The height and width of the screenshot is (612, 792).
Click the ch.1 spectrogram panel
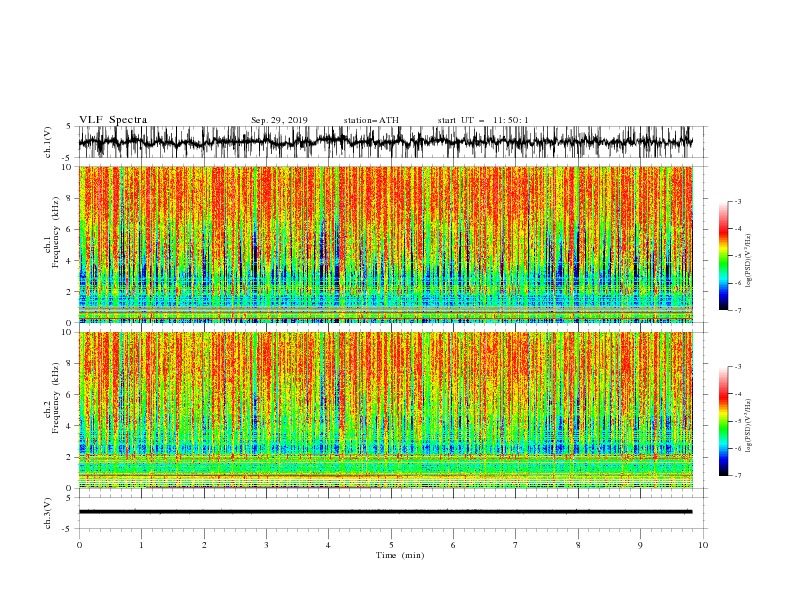pyautogui.click(x=385, y=244)
